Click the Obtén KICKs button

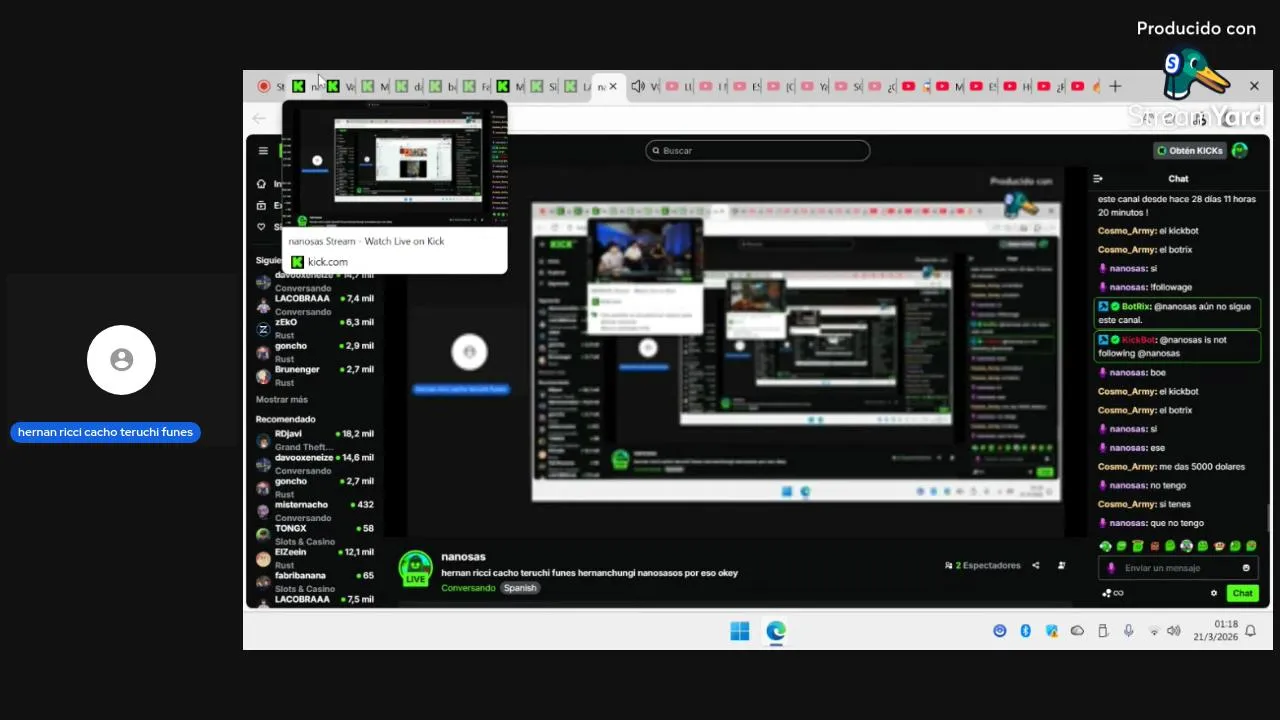[1190, 151]
